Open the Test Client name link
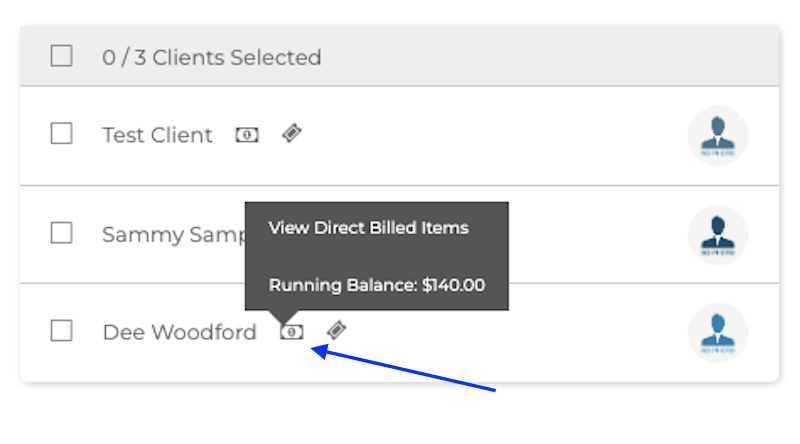 tap(157, 135)
